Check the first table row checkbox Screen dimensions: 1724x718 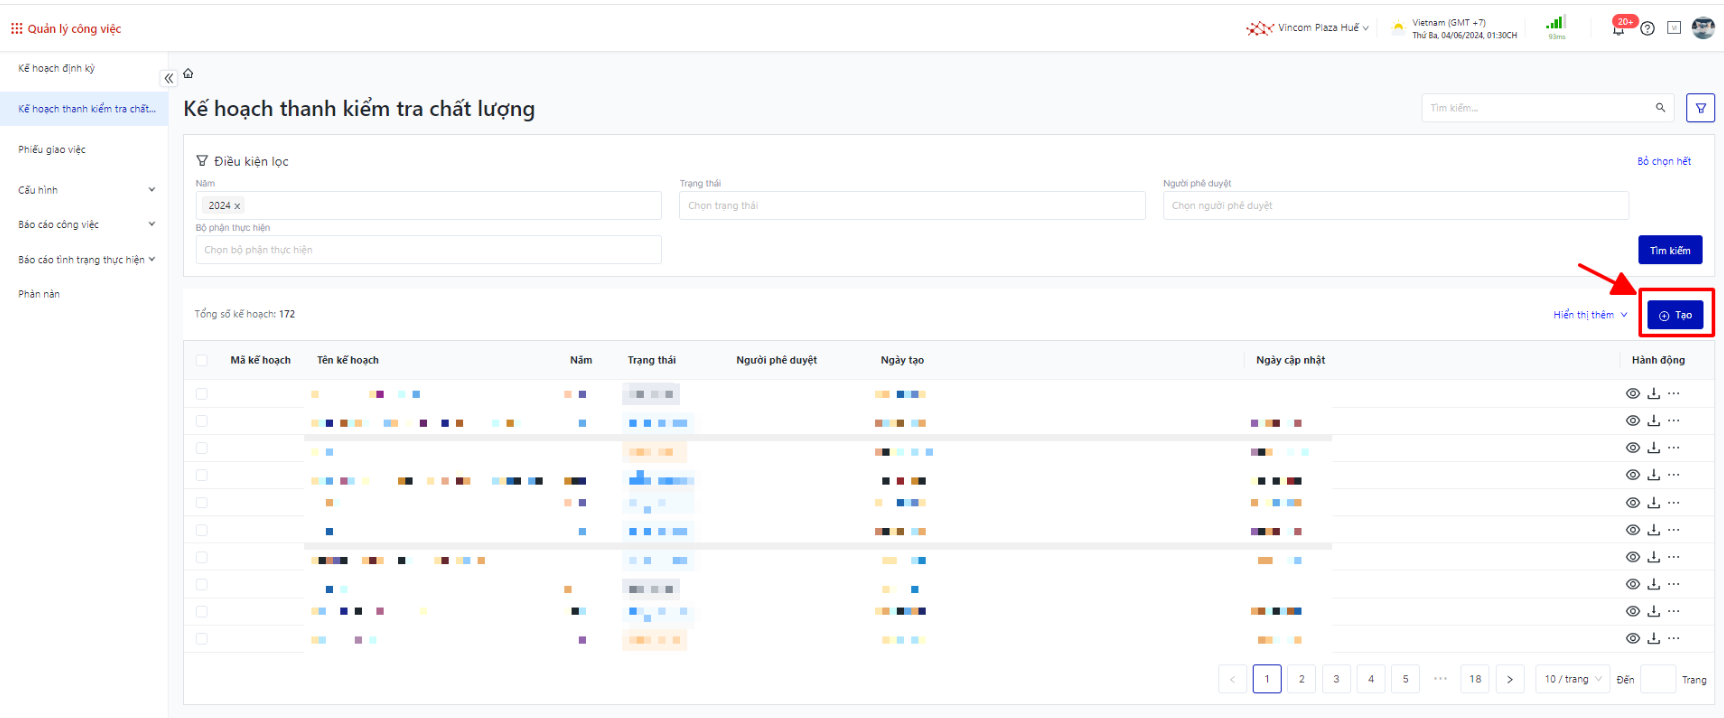202,394
